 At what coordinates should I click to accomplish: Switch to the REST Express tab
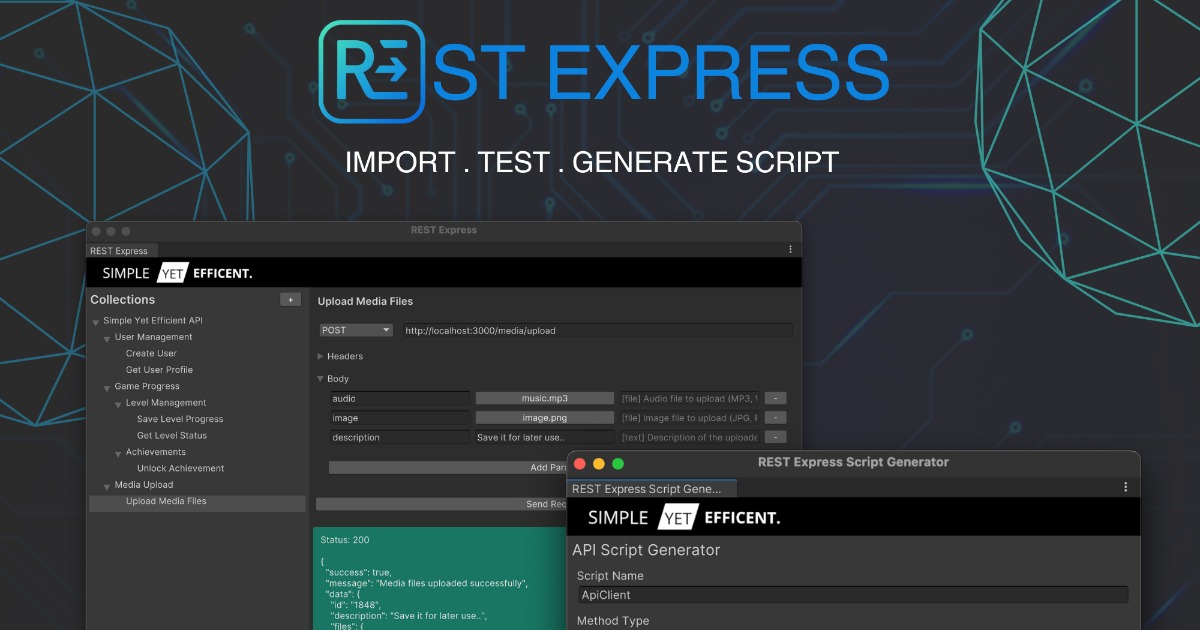click(121, 251)
